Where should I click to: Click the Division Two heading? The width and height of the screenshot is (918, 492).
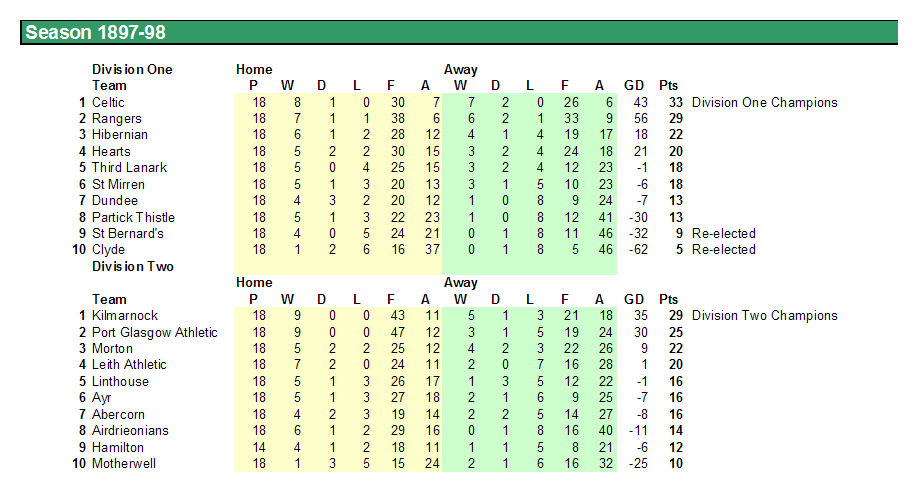coord(133,266)
